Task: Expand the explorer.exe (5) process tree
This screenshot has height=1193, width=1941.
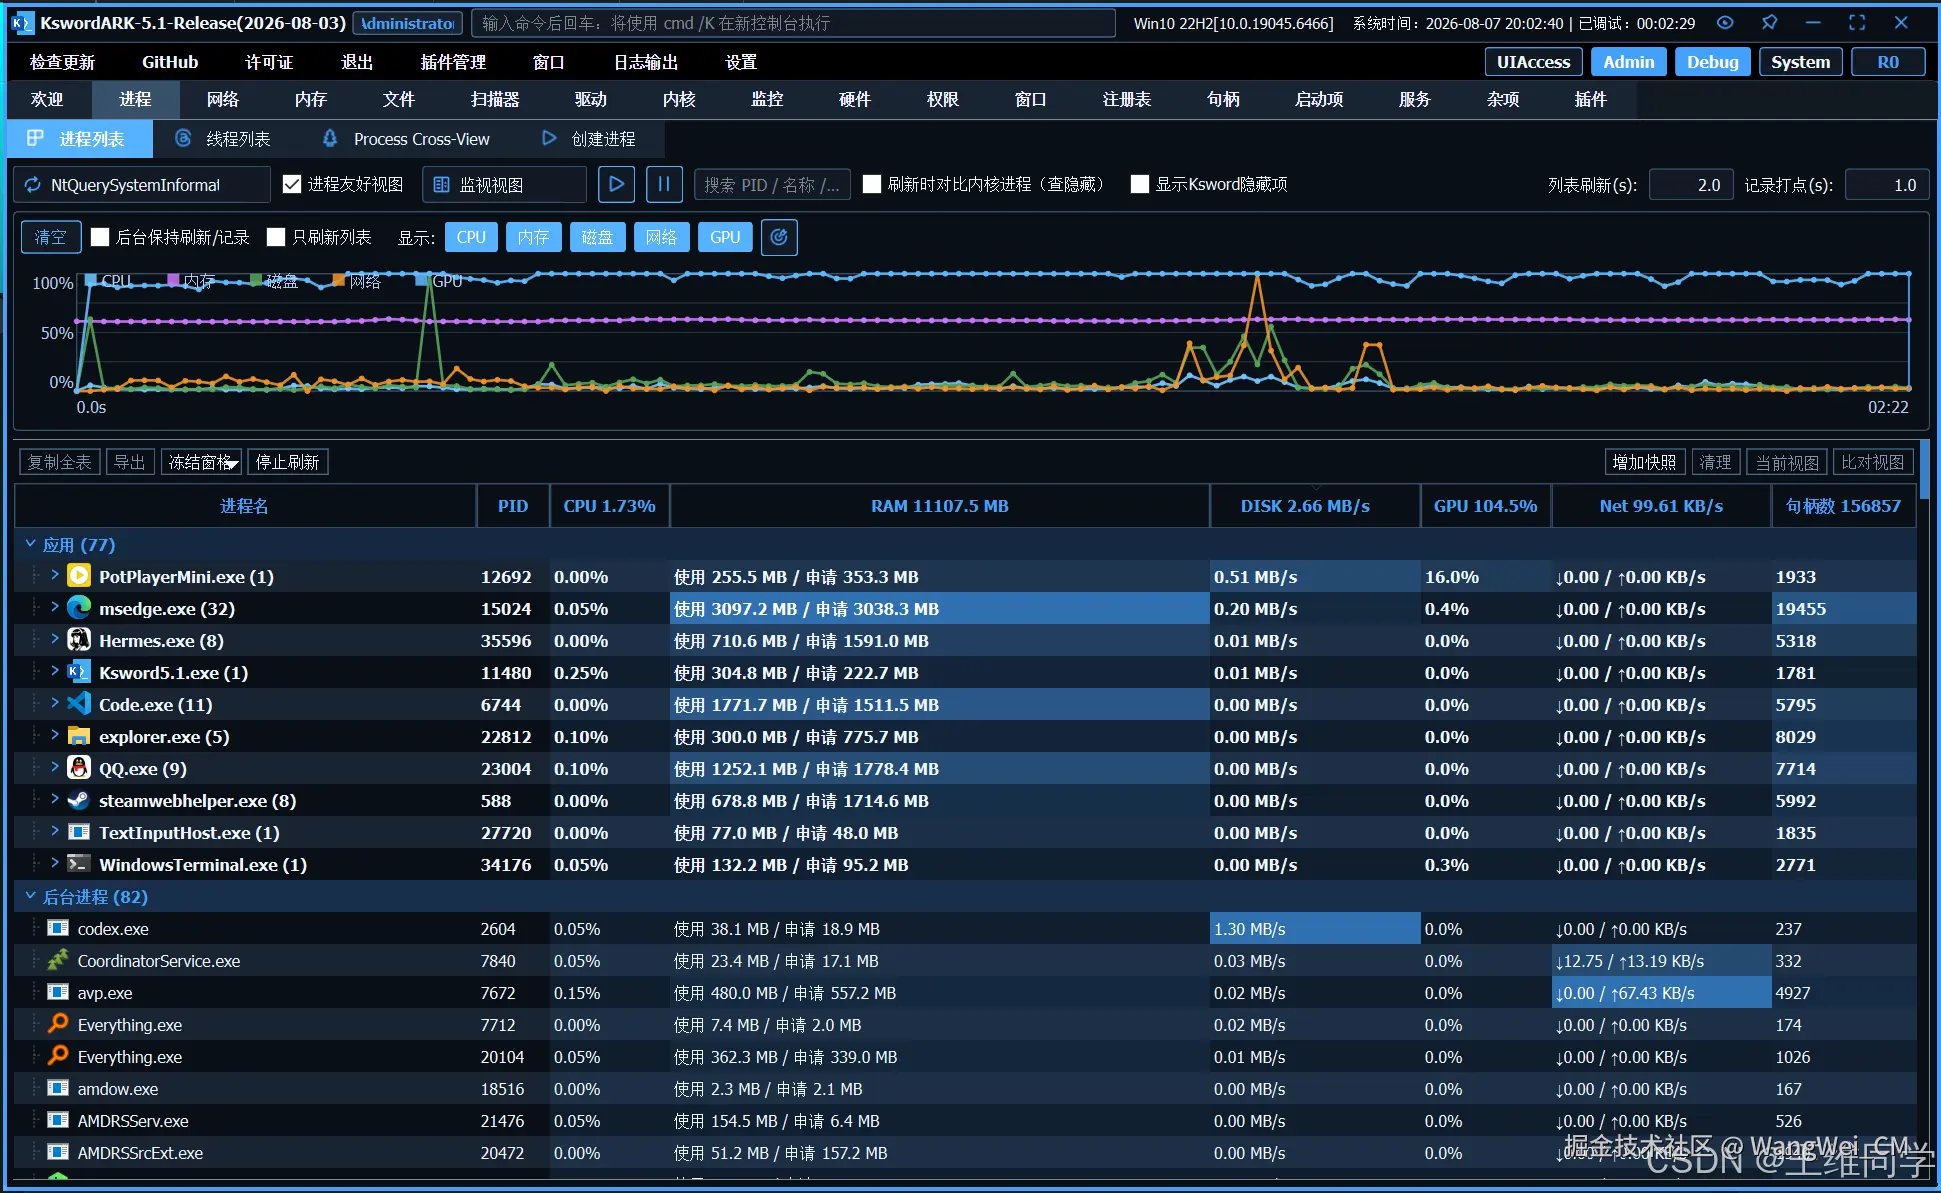Action: click(54, 735)
